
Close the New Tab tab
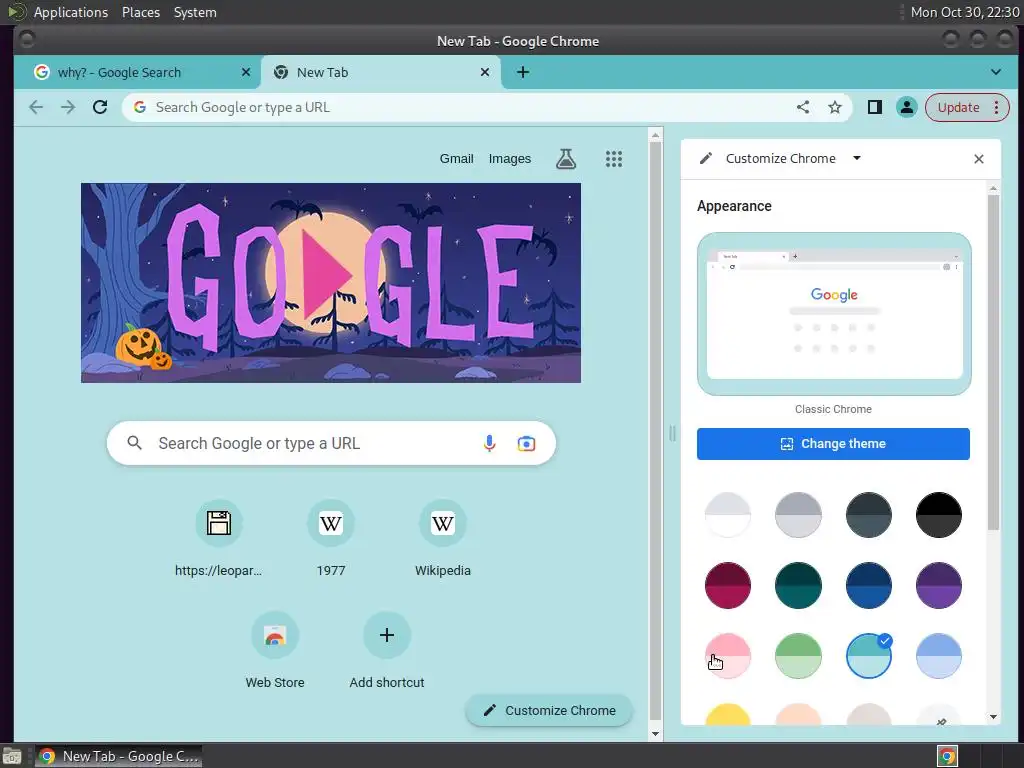[485, 72]
